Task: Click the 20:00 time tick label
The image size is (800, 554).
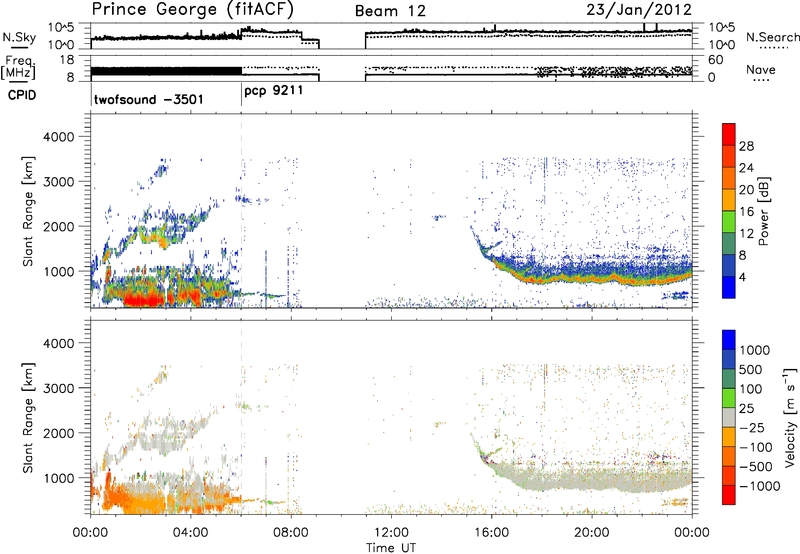Action: tap(591, 533)
